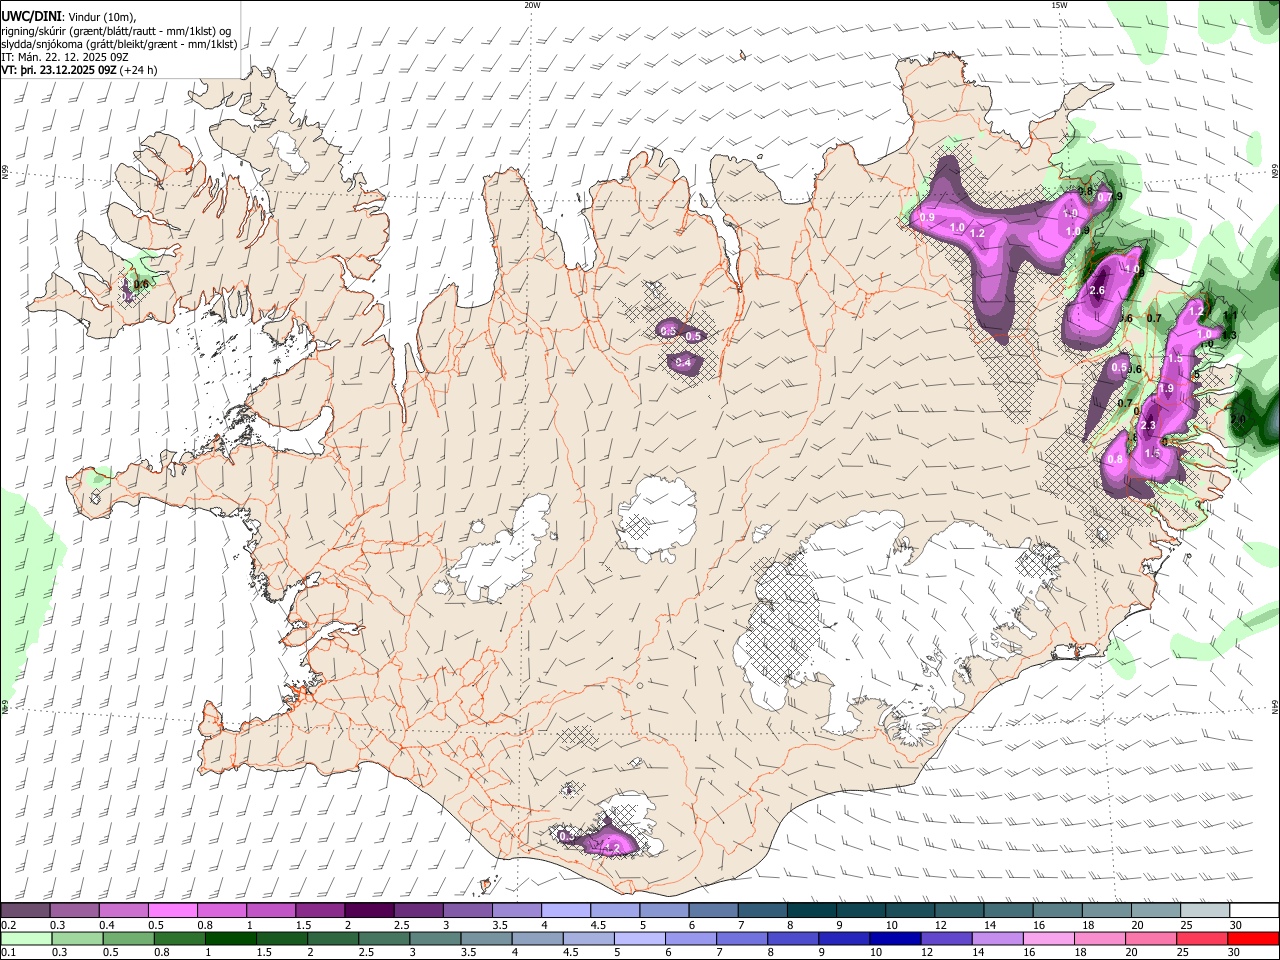
Task: Click the 0.4 value in the northern interior
Action: coord(684,363)
